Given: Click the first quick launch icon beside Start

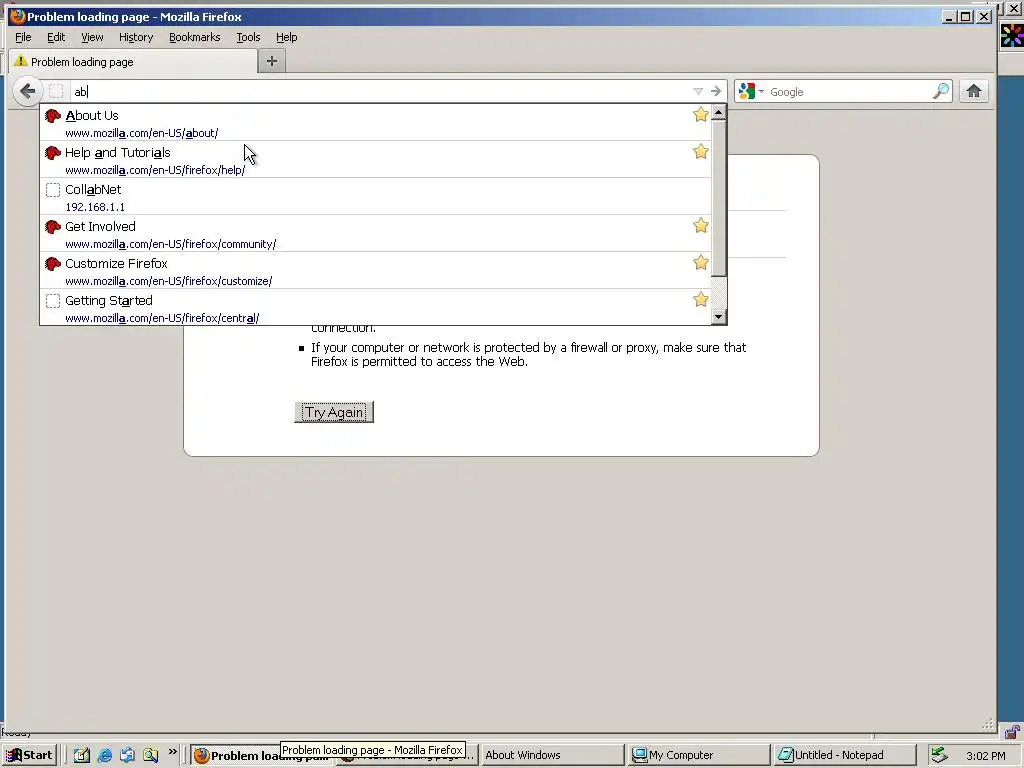Looking at the screenshot, I should (82, 756).
